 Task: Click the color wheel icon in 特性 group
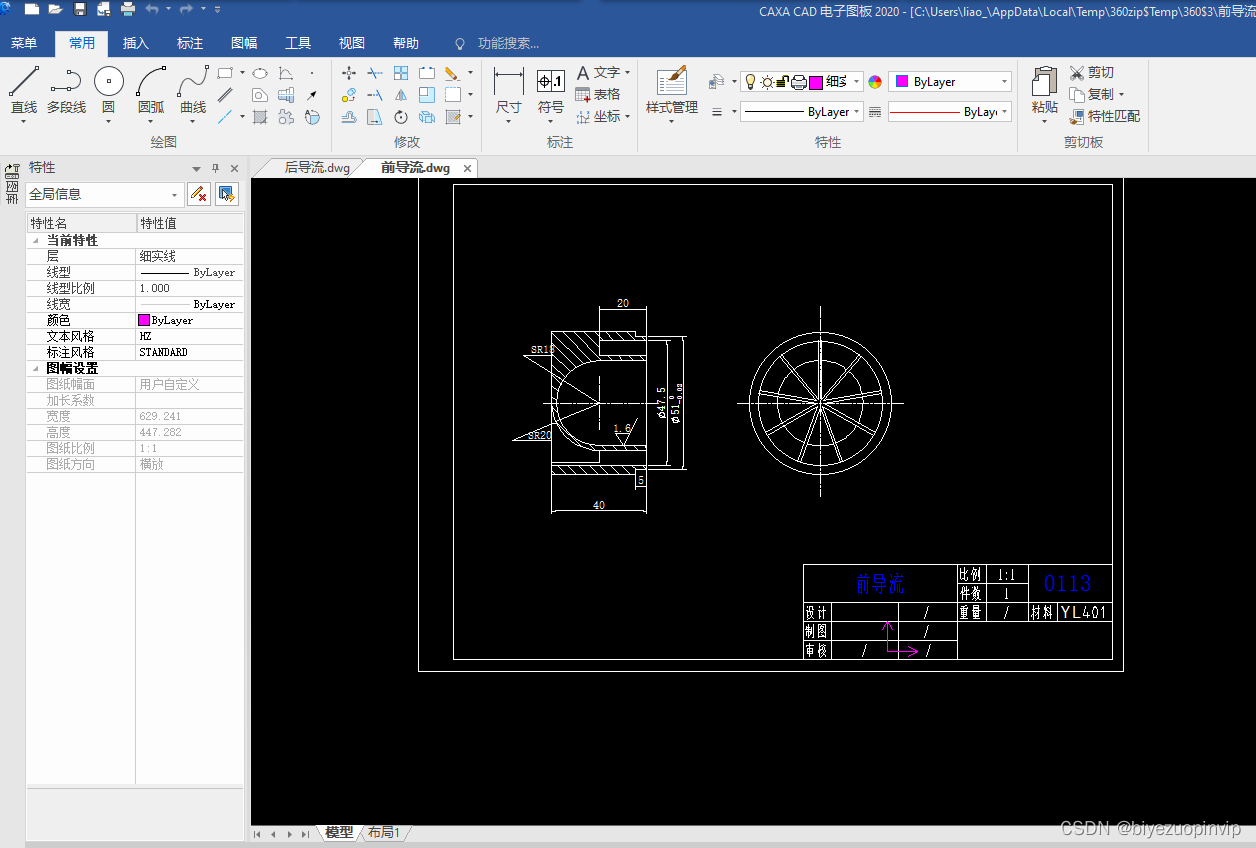(875, 82)
